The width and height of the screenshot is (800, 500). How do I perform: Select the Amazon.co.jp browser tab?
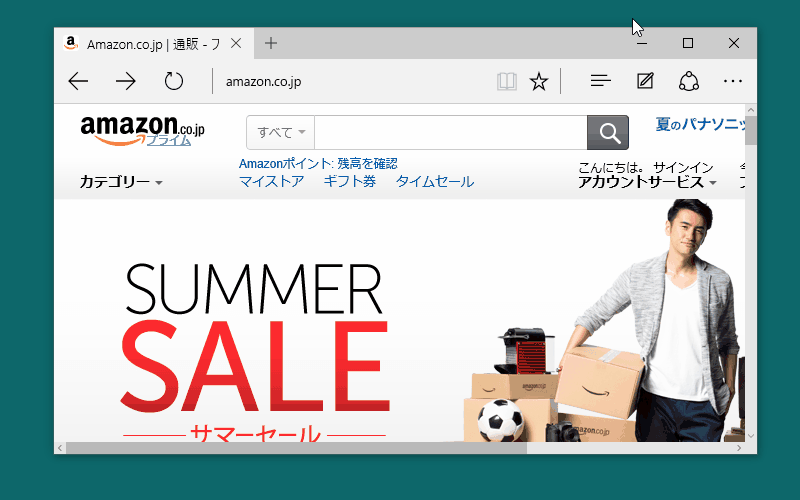pyautogui.click(x=153, y=44)
